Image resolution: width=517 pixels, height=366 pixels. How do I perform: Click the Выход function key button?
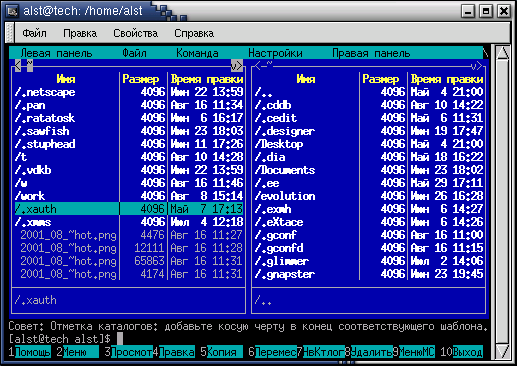[468, 352]
